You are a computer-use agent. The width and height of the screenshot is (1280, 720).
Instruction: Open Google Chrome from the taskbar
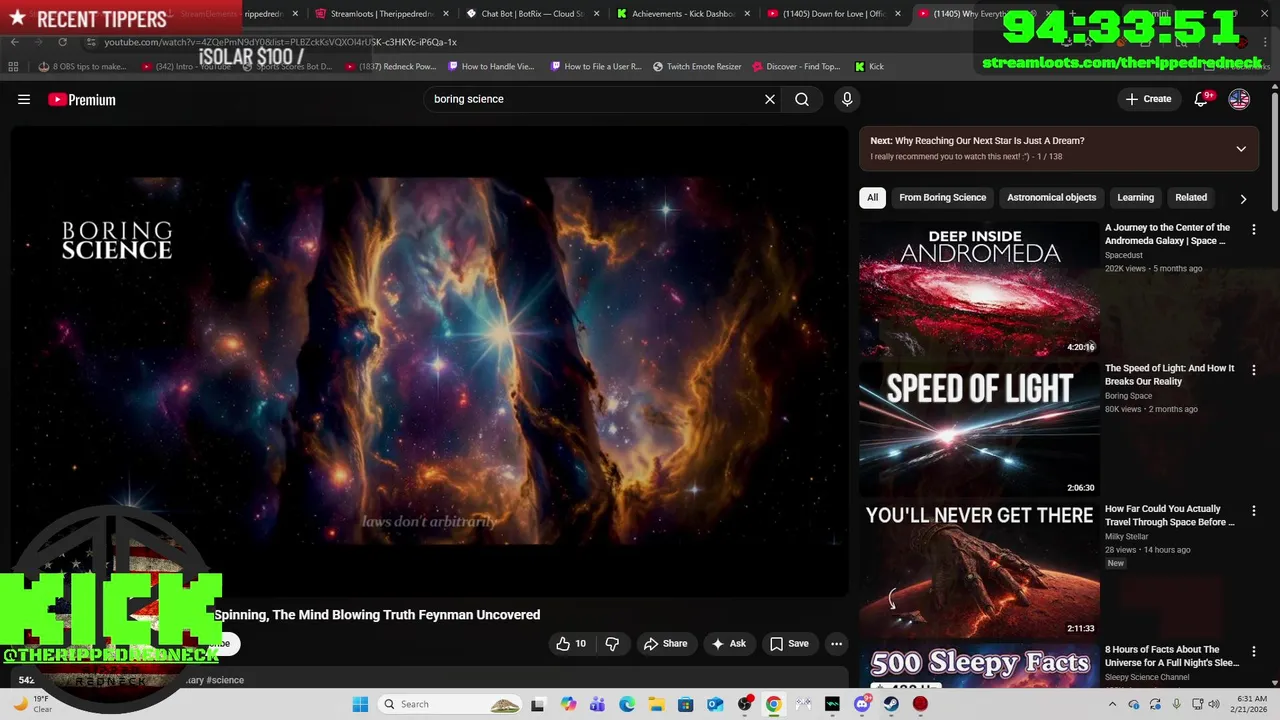(x=774, y=704)
